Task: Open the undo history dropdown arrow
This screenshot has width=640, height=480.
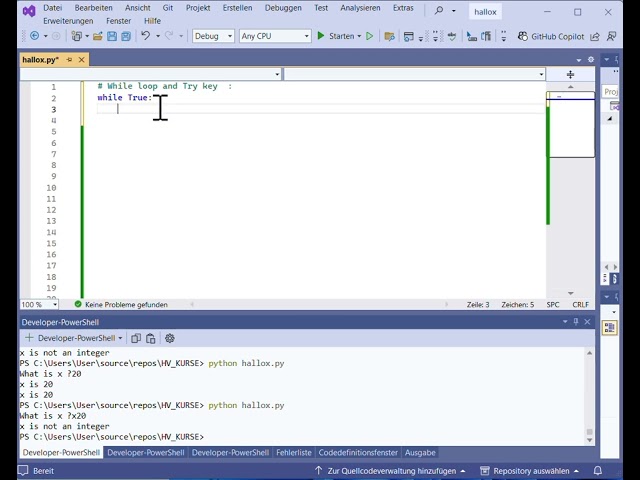Action: coord(158,36)
